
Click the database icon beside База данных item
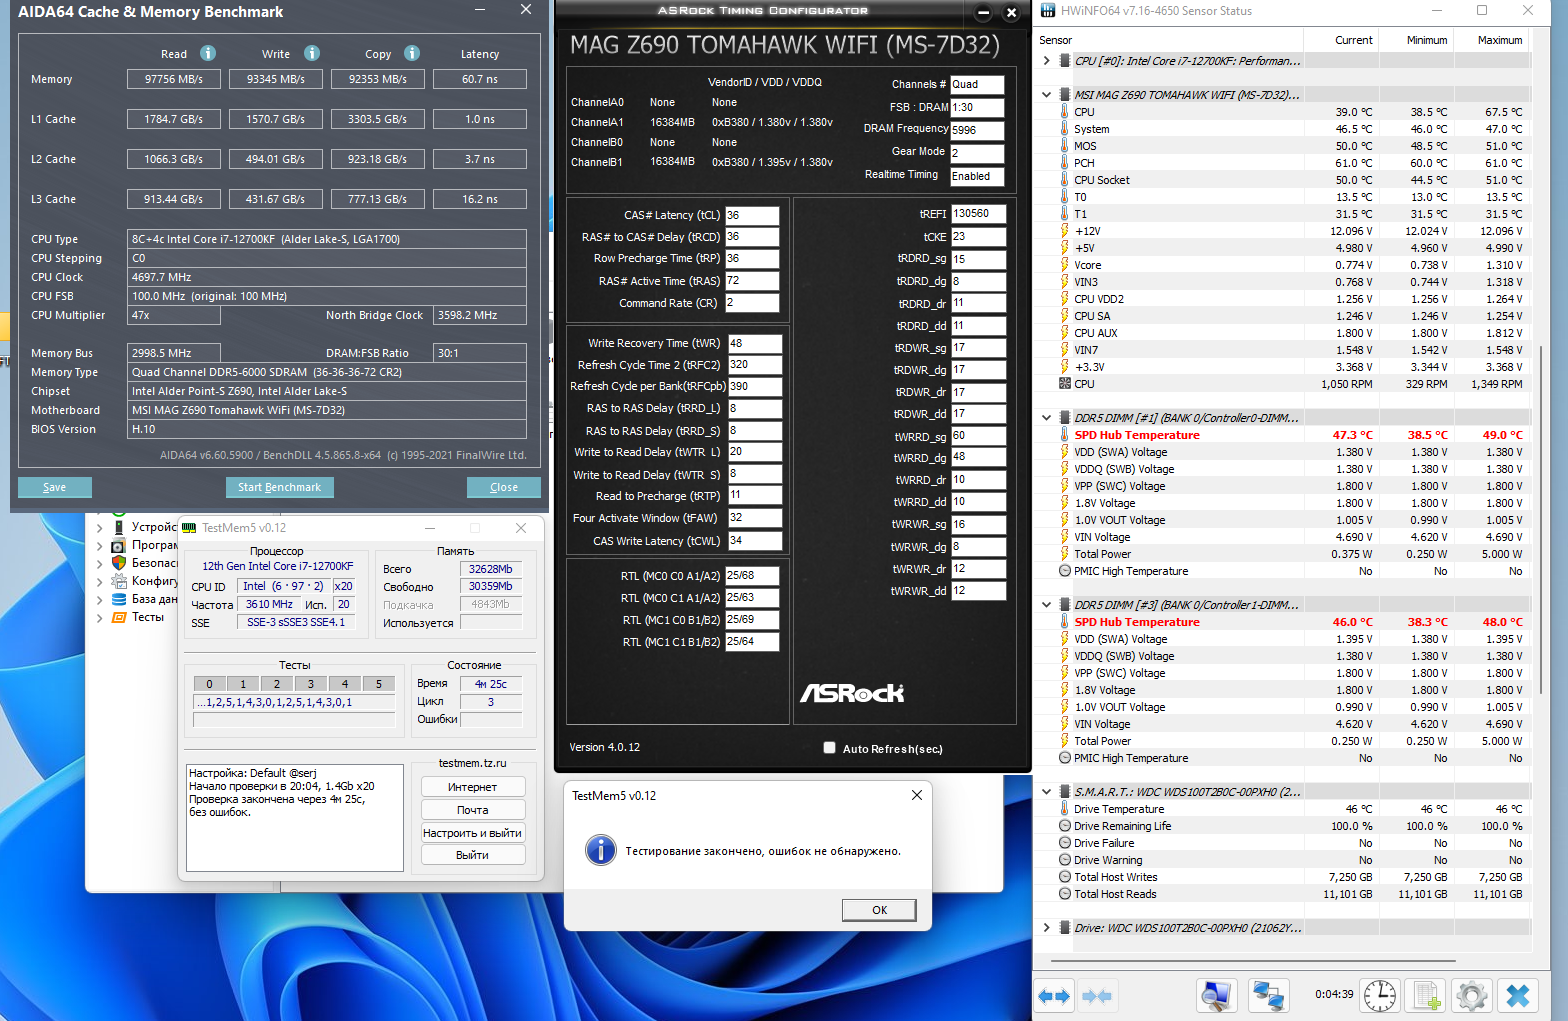tap(119, 599)
